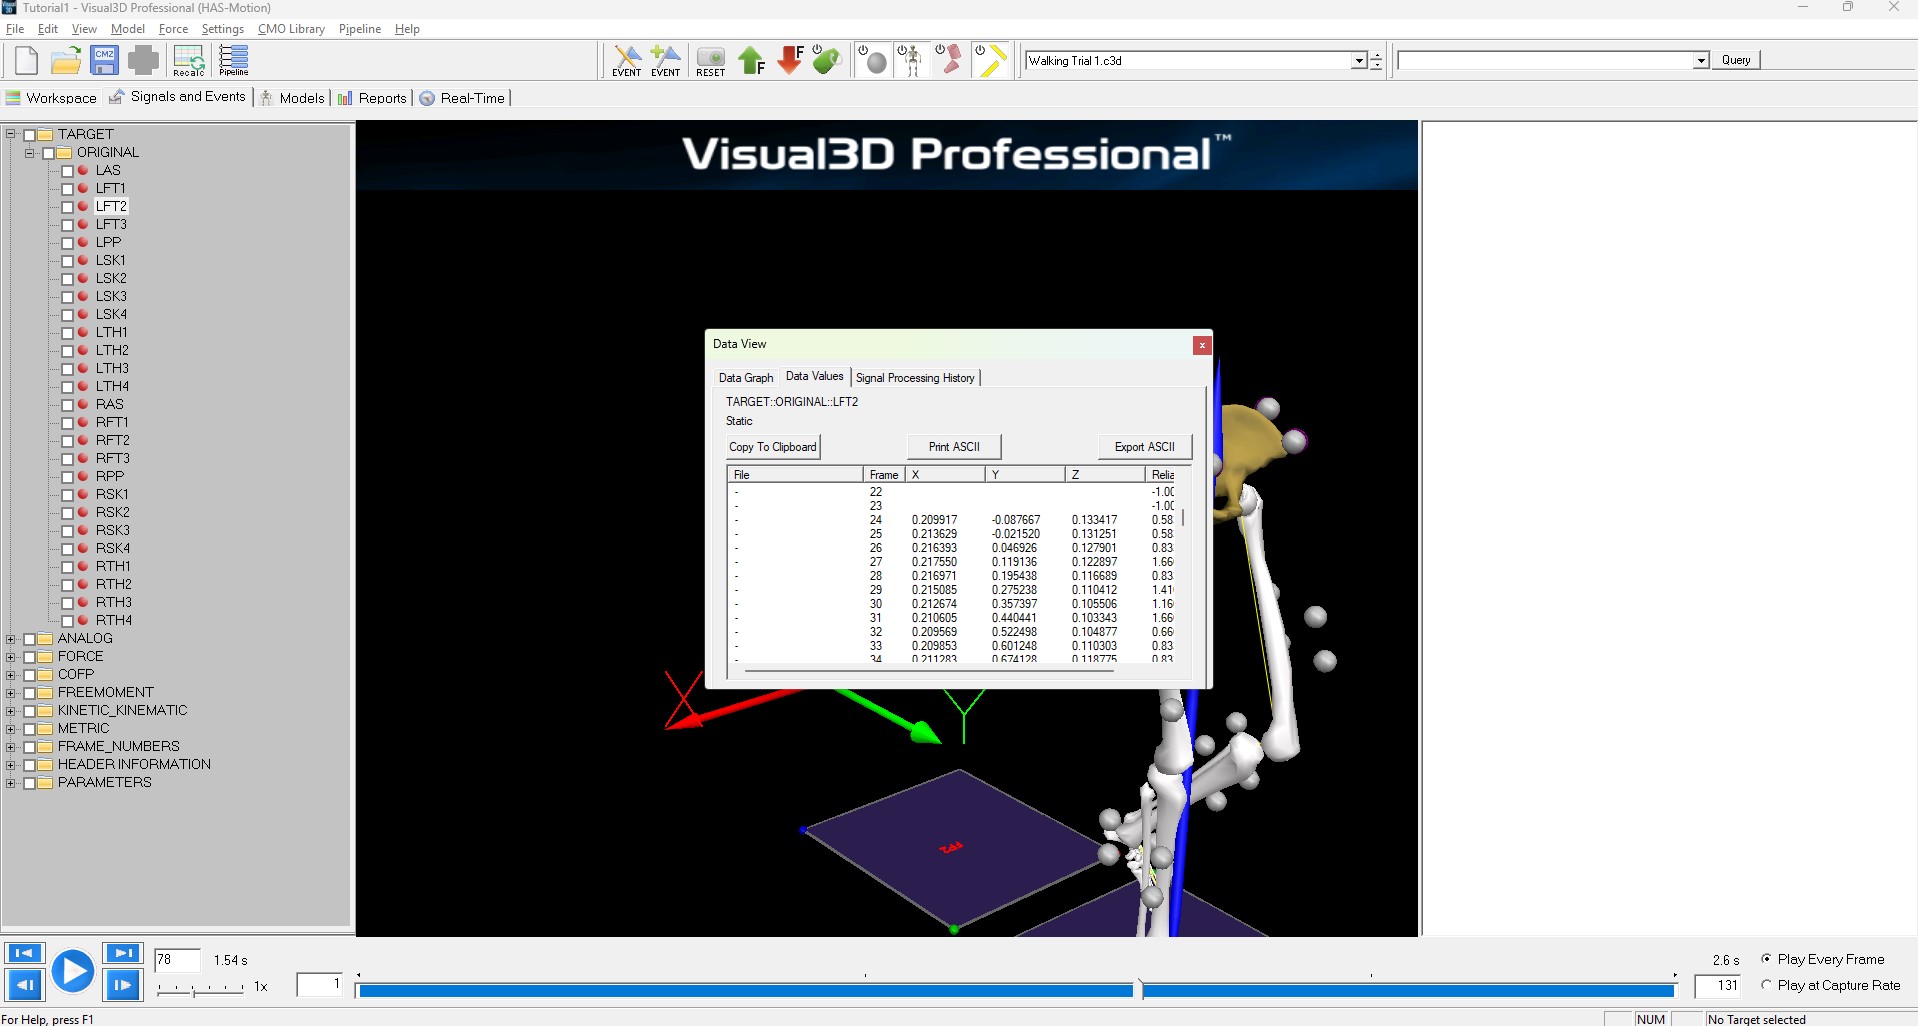The width and height of the screenshot is (1918, 1026).
Task: Select Play at Capture Rate radio button
Action: click(x=1767, y=985)
